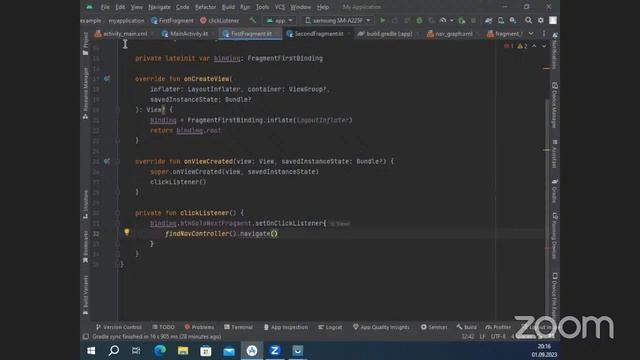The width and height of the screenshot is (640, 360).
Task: Click the clickListener breadcrumb in navigation bar
Action: click(x=220, y=20)
